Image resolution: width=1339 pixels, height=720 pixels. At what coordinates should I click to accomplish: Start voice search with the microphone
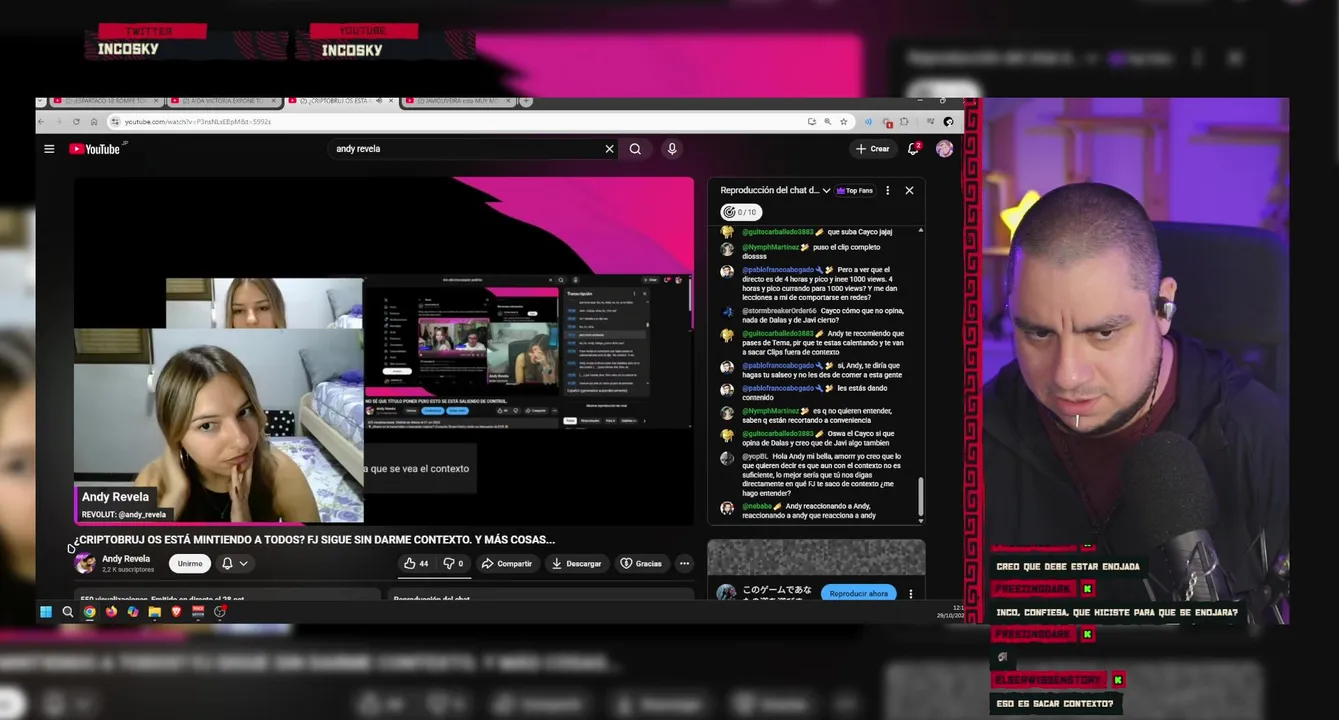click(672, 149)
